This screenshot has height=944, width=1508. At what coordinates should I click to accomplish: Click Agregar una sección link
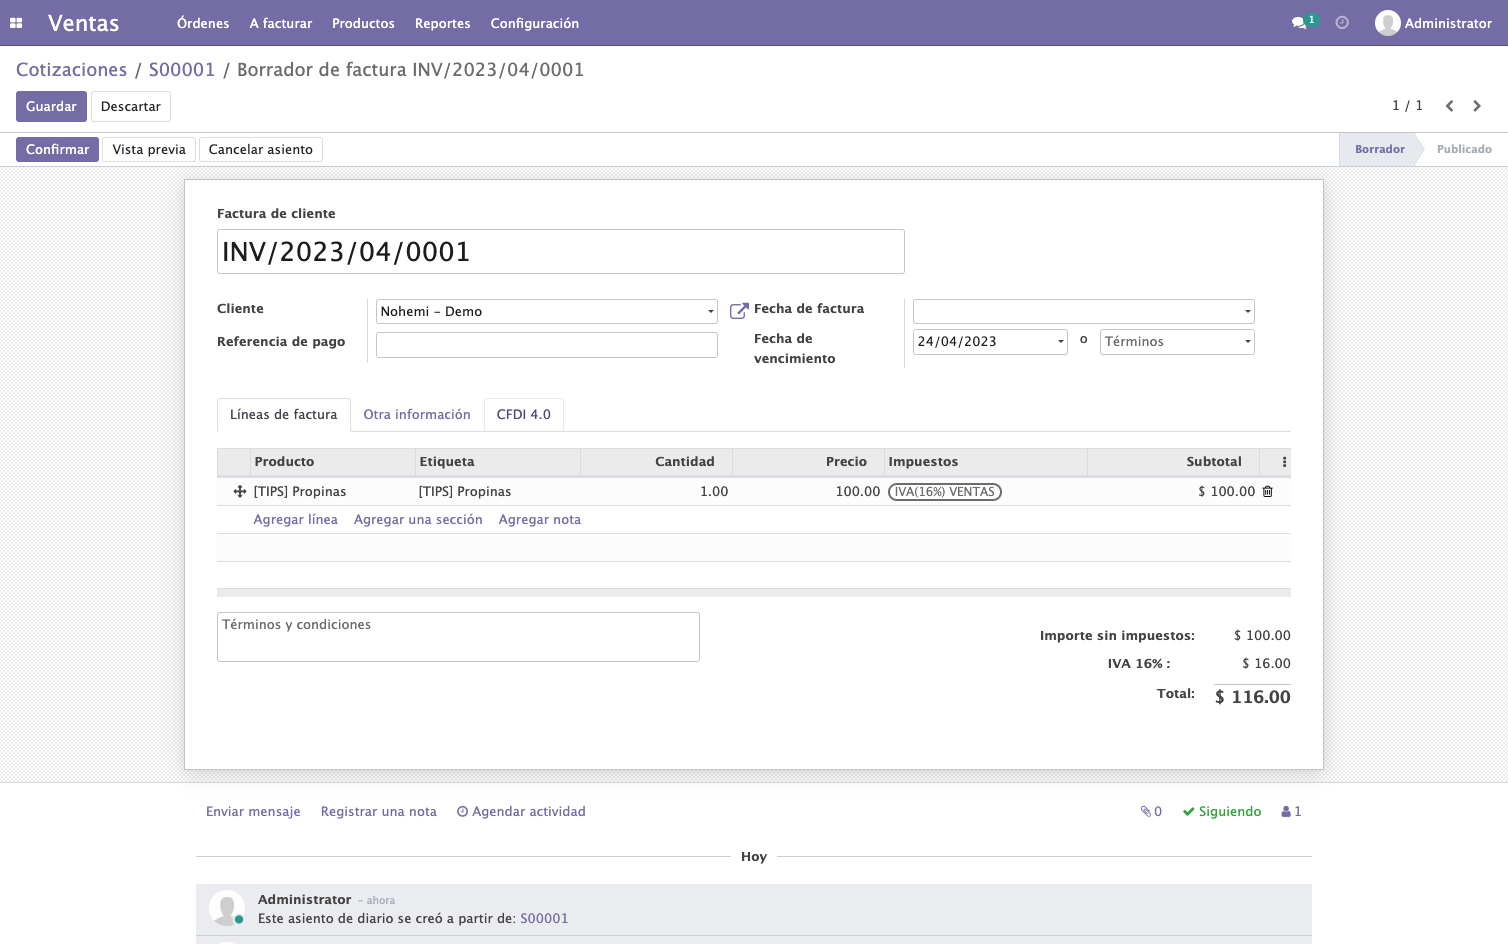pos(418,520)
